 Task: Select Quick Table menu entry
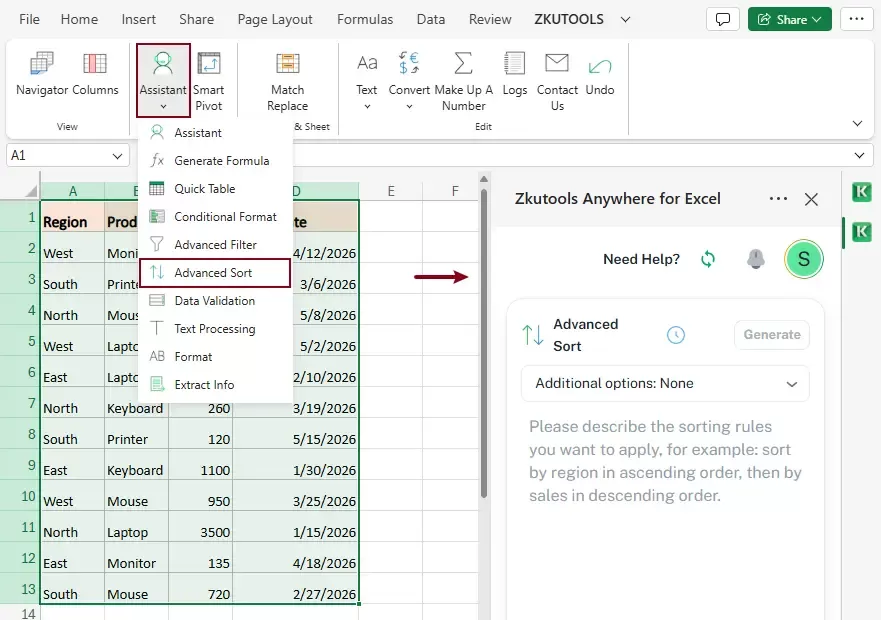[x=215, y=189]
